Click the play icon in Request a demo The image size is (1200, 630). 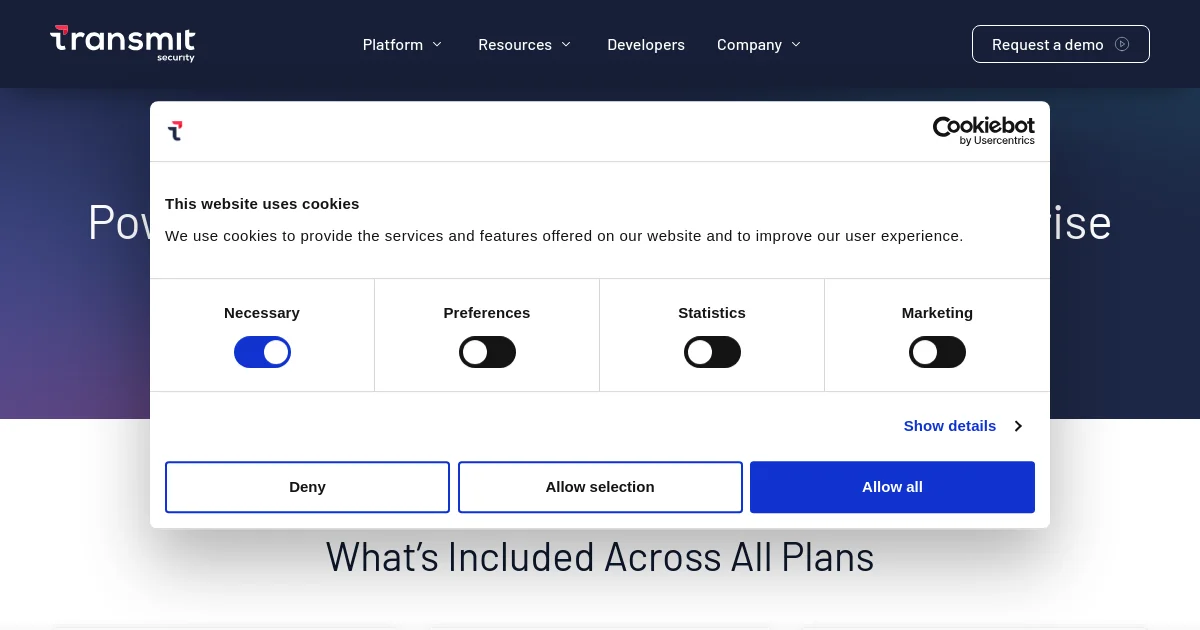tap(1122, 44)
